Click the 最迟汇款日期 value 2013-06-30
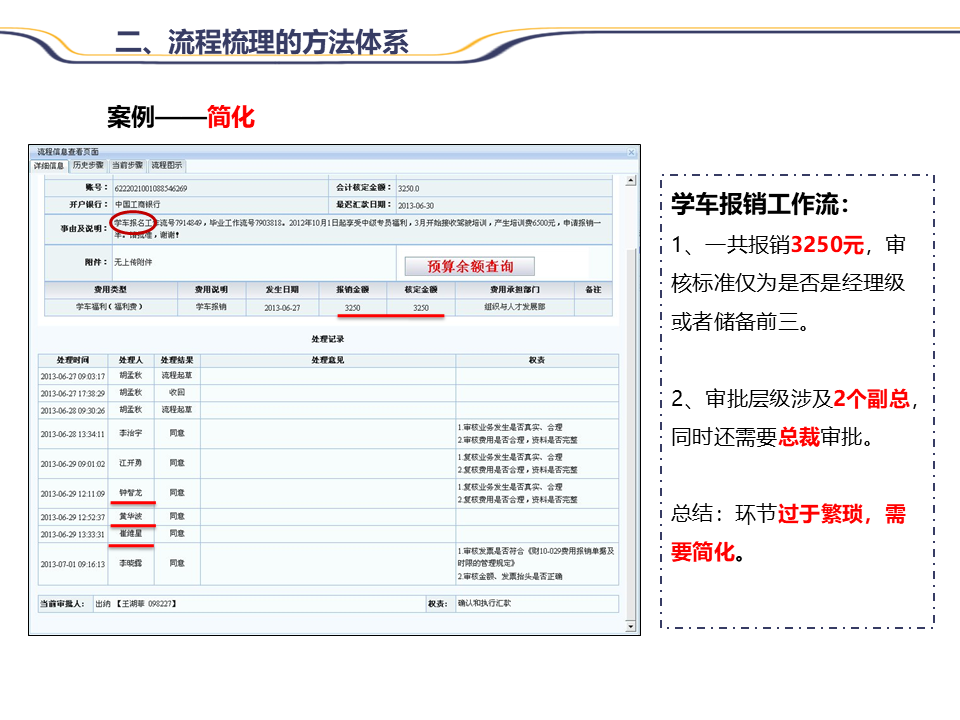This screenshot has height=720, width=960. click(416, 206)
